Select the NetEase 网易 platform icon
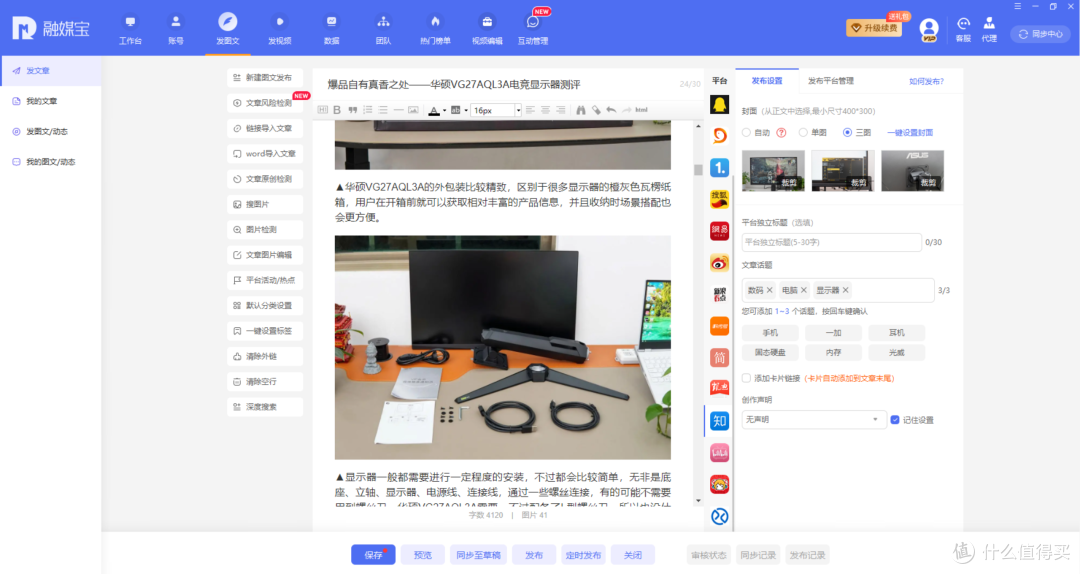 720,231
